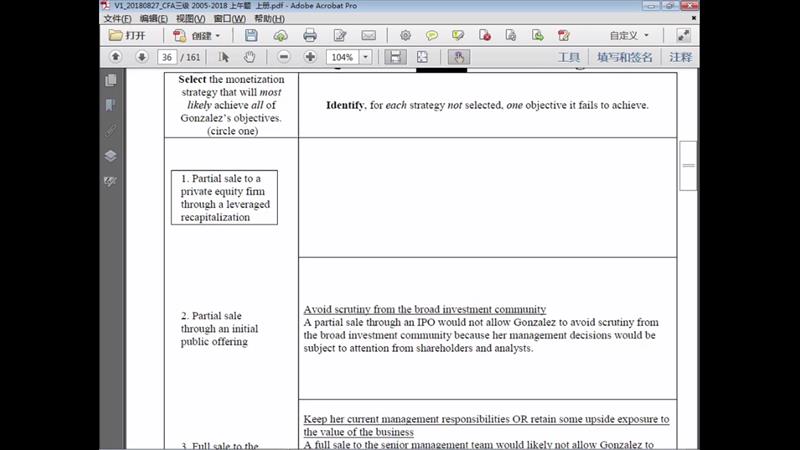Open the 编辑(E) menu

point(154,19)
